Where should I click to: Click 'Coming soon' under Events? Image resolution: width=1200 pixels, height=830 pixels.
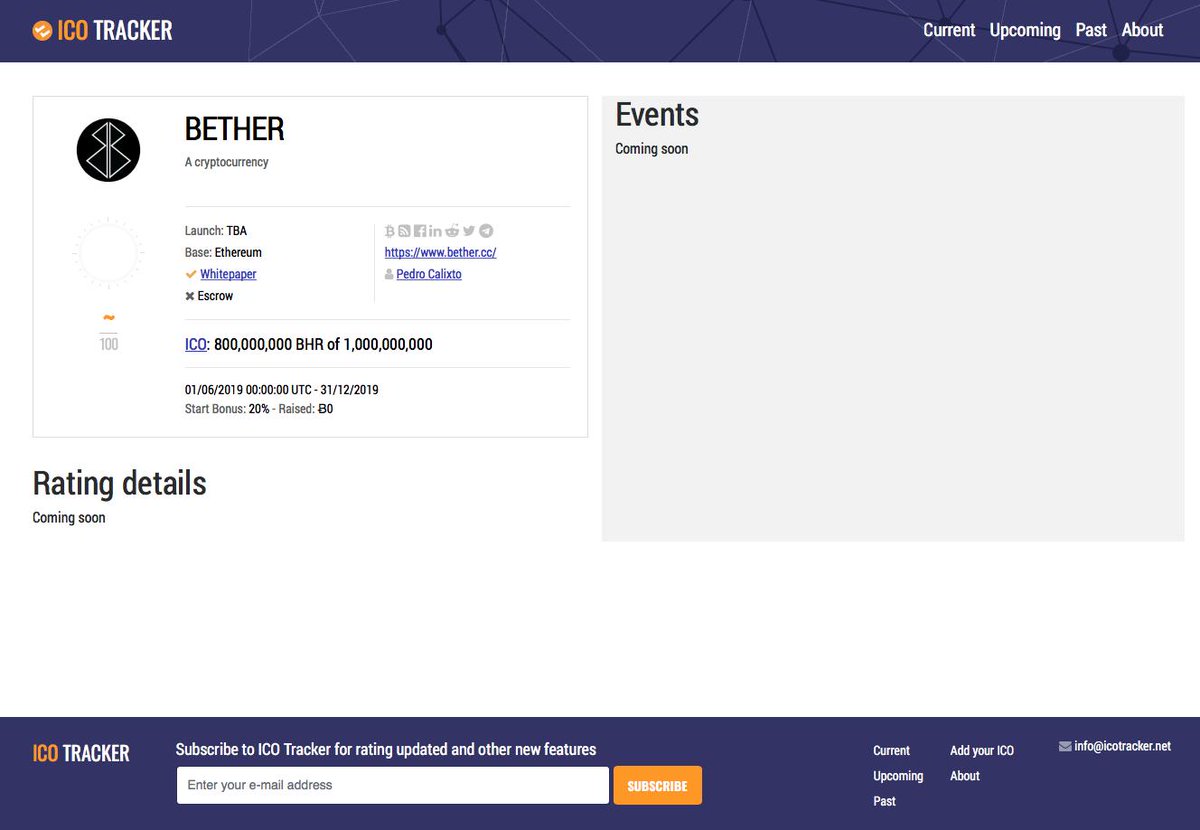652,149
